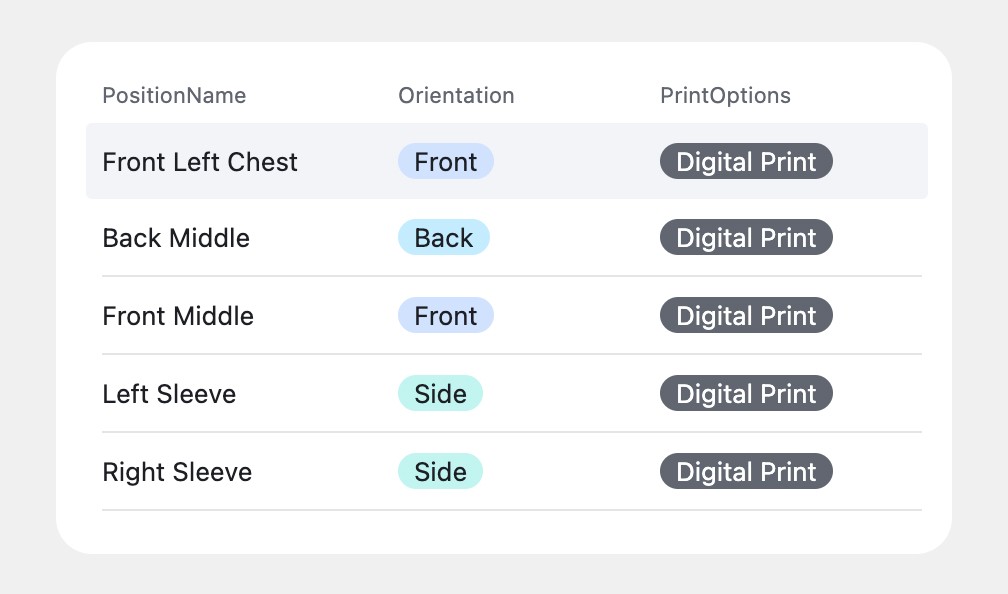1008x594 pixels.
Task: Click the Front tag in Front Middle row
Action: coord(446,315)
